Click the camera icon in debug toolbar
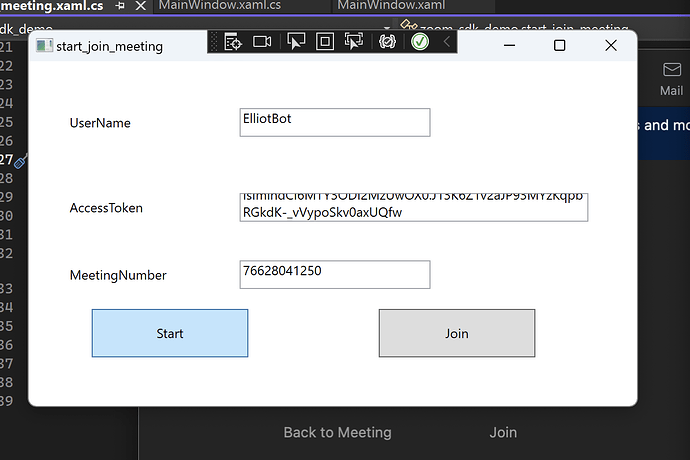 [262, 42]
